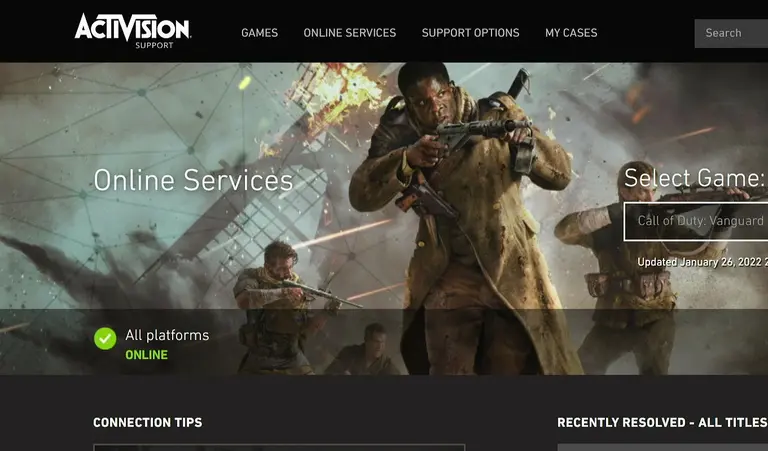Click the Online Services page title

click(x=193, y=180)
